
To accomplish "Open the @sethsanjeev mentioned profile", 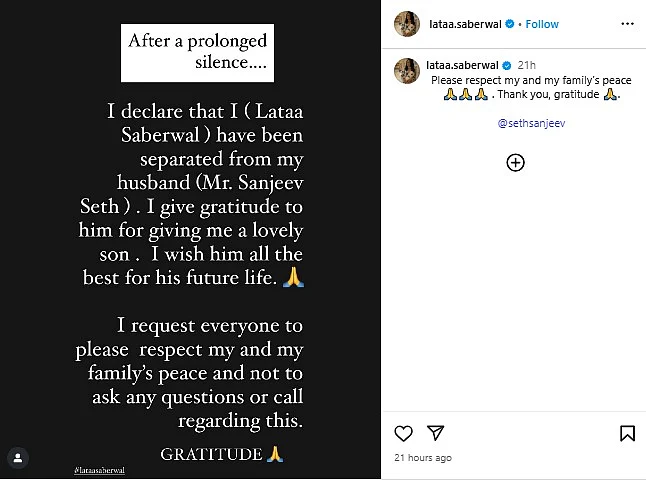I will (x=531, y=123).
